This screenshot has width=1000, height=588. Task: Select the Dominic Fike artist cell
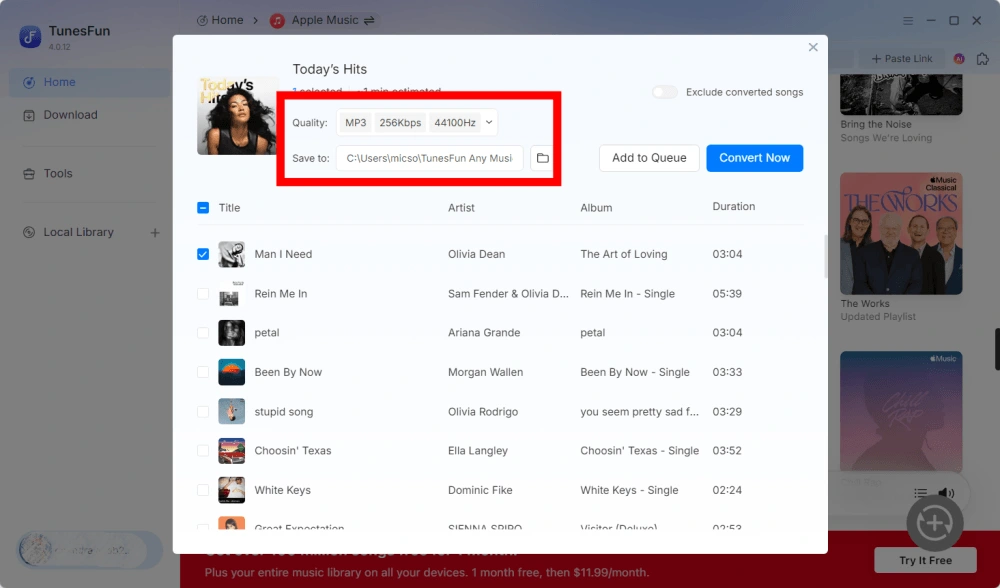click(x=480, y=490)
